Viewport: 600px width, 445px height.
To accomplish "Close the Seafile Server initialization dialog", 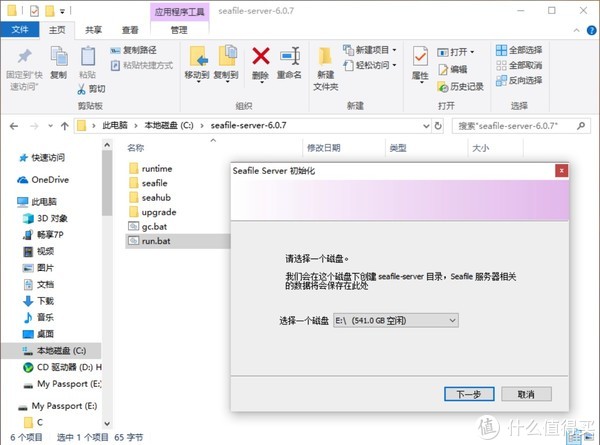I will [561, 171].
